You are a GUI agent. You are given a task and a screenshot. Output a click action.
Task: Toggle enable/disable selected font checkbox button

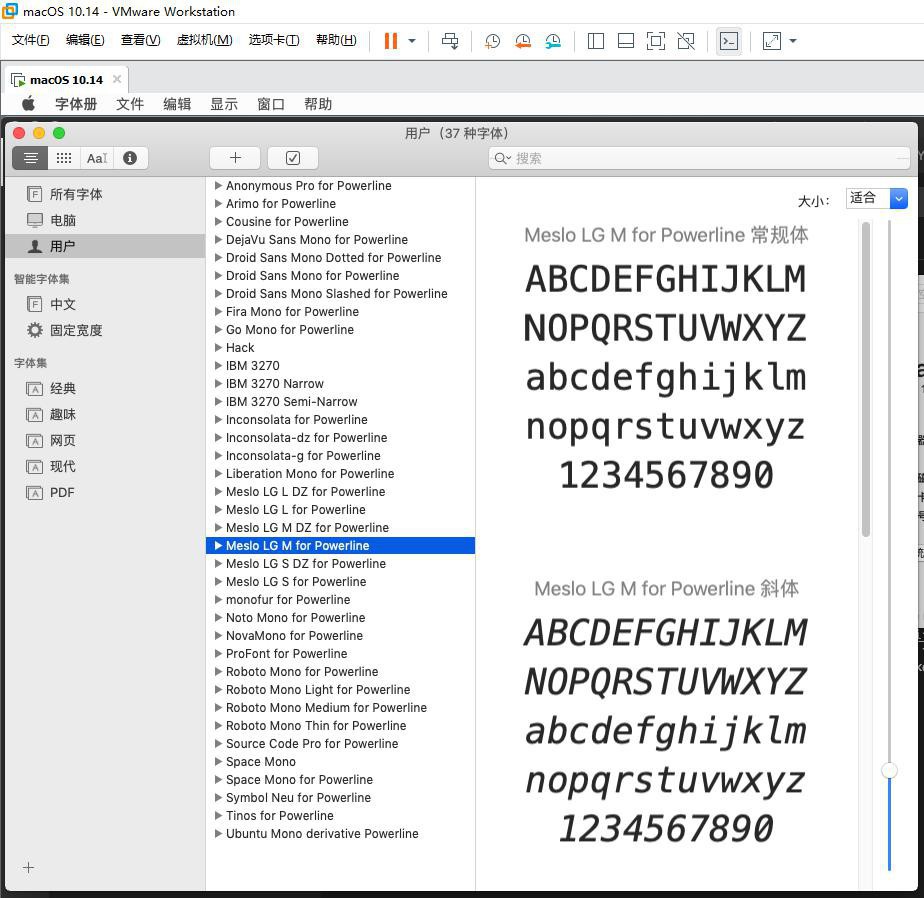[x=293, y=157]
